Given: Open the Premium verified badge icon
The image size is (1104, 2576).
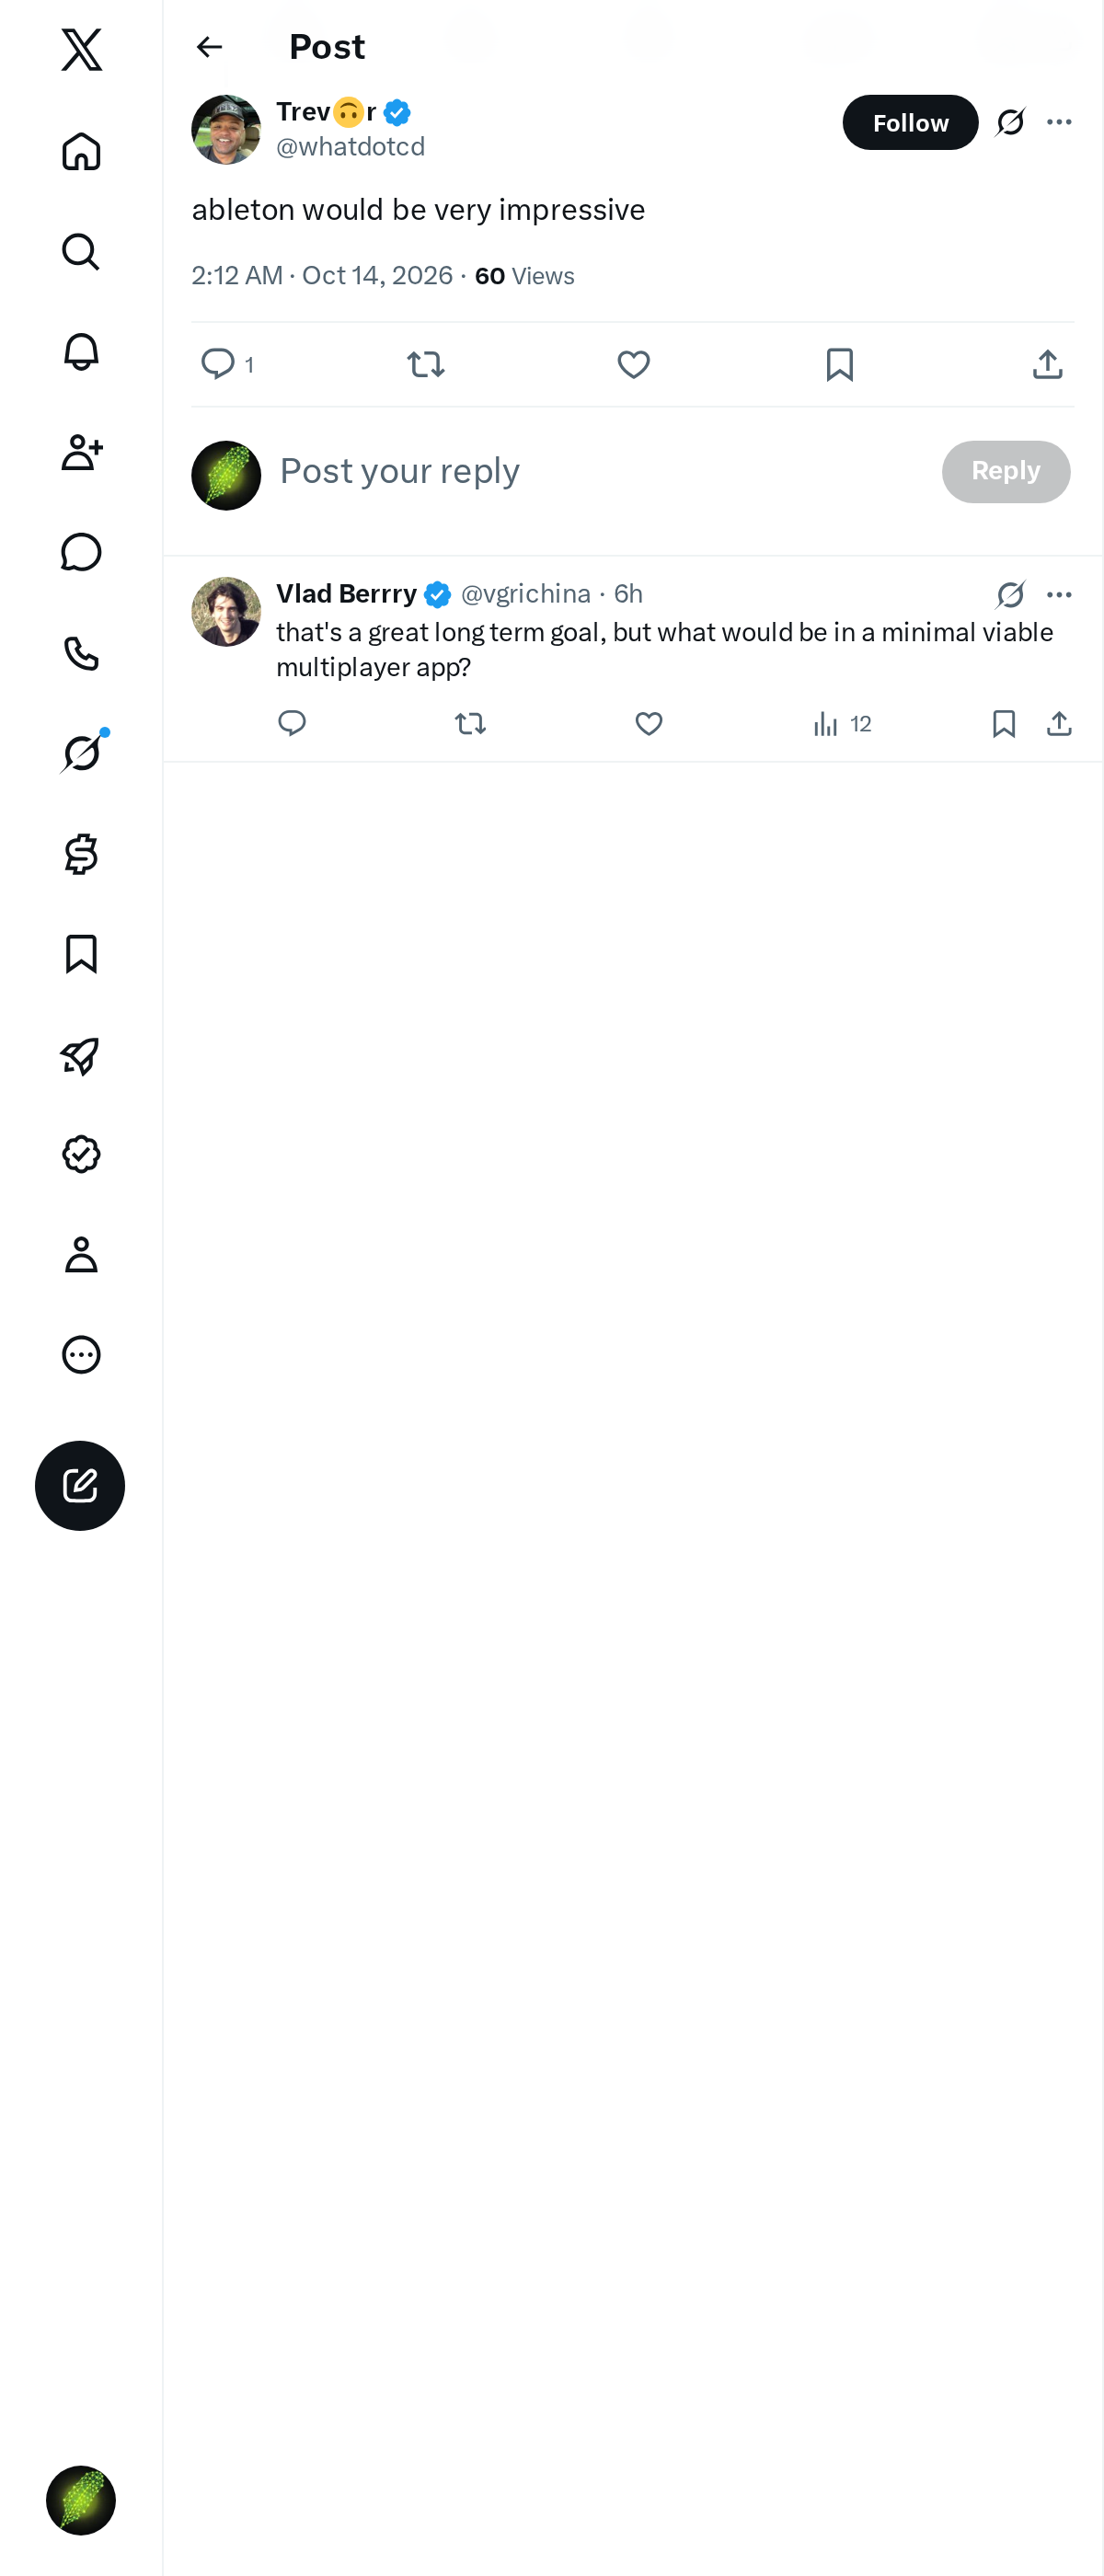Looking at the screenshot, I should 81,1154.
